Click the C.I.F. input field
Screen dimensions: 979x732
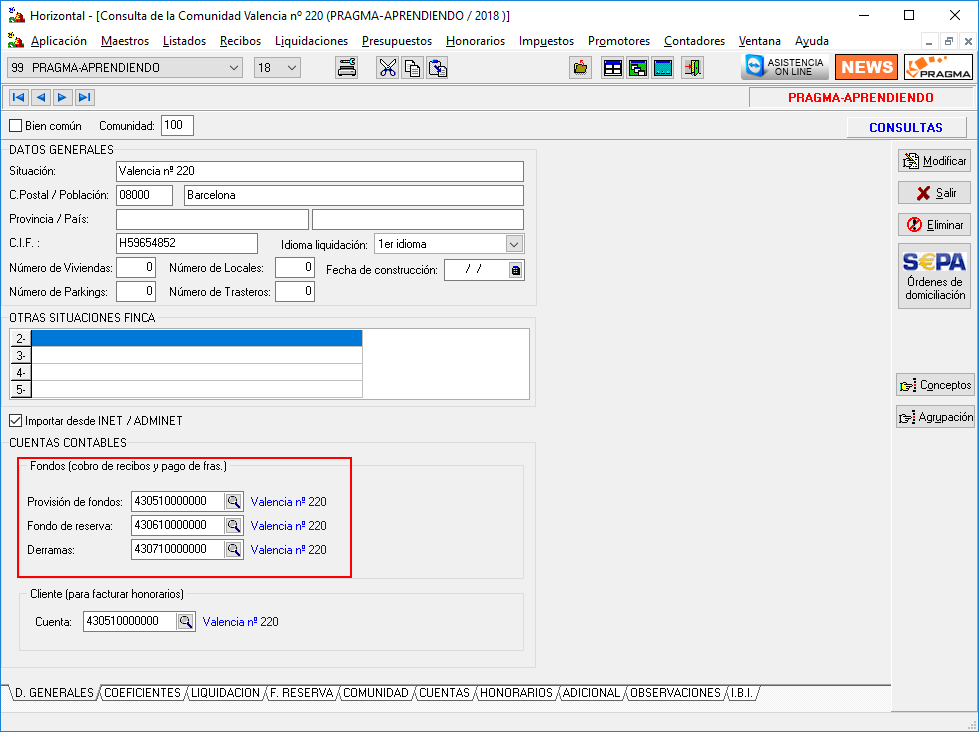tap(187, 243)
